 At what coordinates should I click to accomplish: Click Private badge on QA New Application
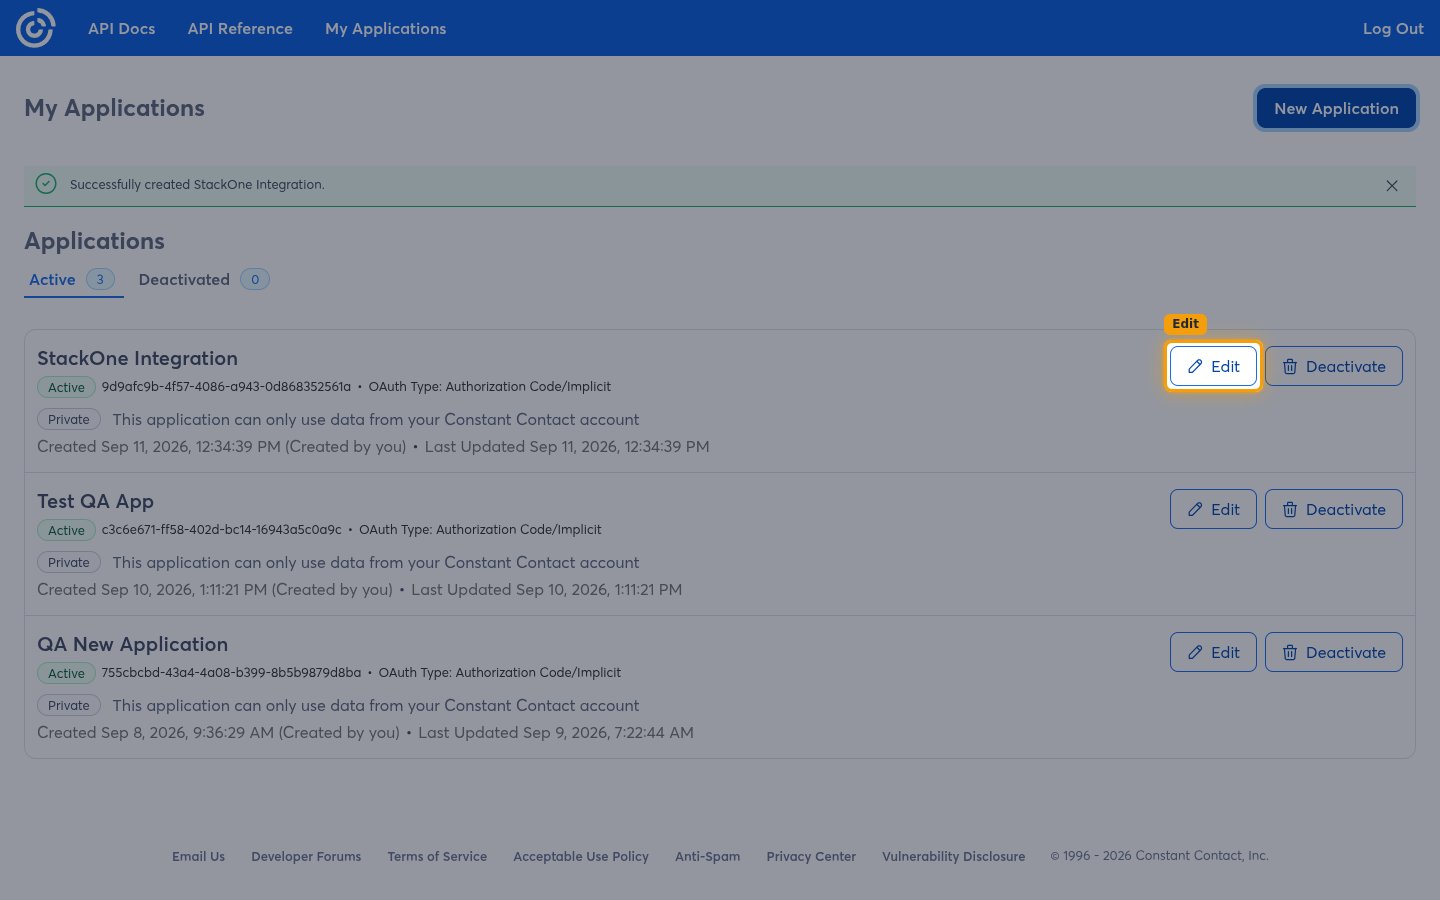click(x=69, y=705)
